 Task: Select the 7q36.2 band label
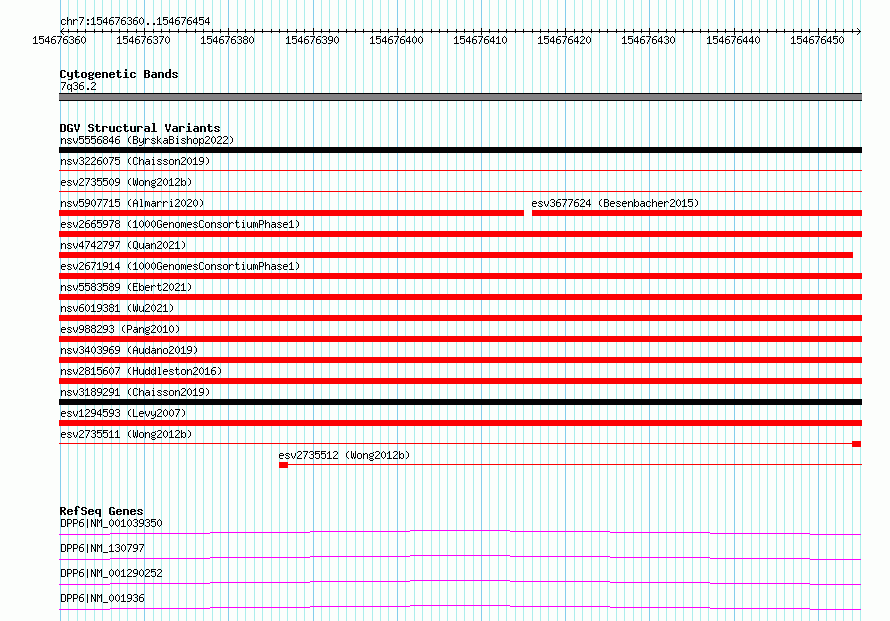tap(78, 86)
